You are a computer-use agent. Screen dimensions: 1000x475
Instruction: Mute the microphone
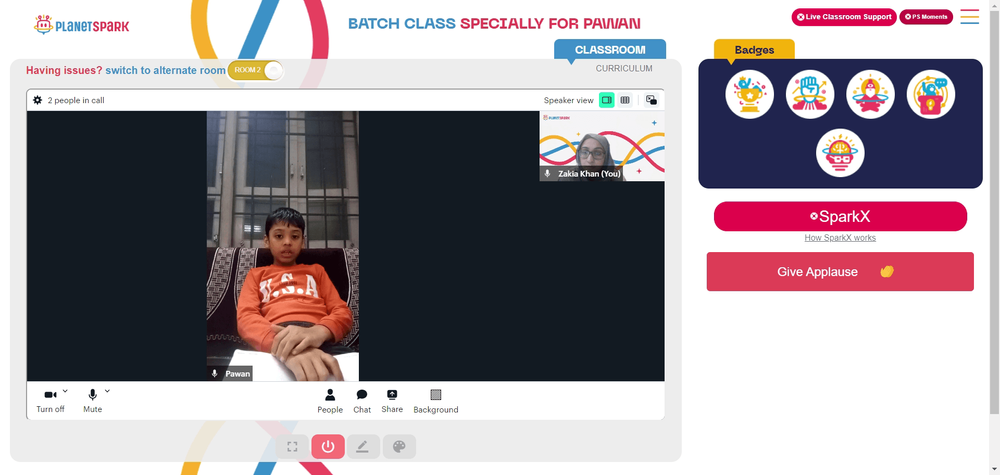[92, 401]
